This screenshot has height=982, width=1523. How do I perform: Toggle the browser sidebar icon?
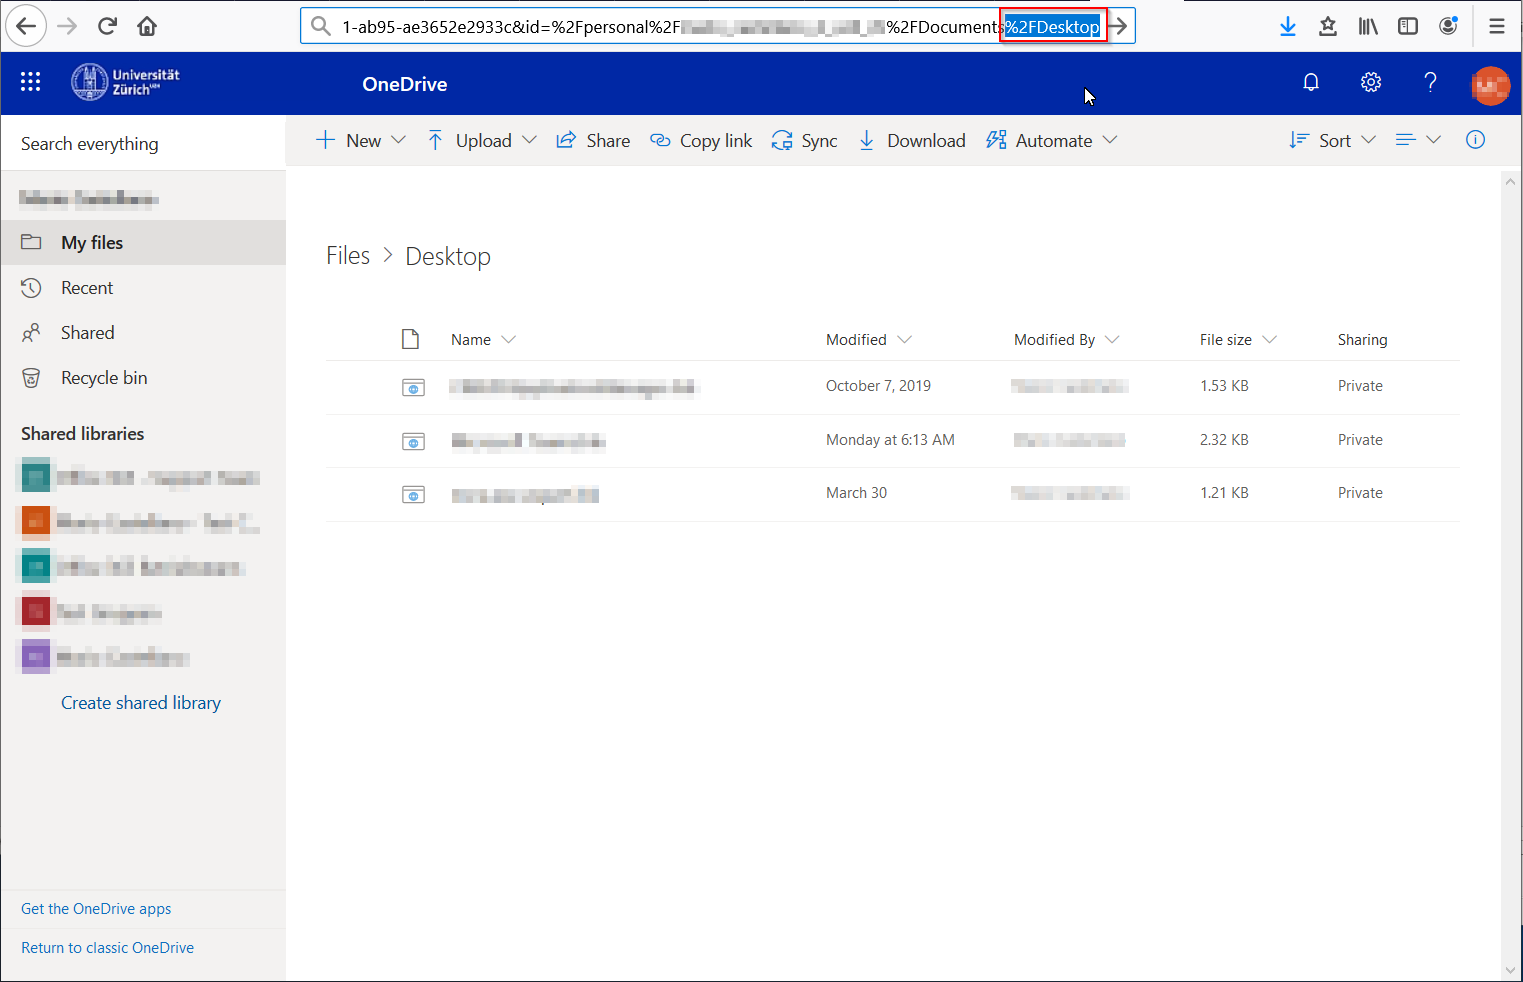coord(1408,26)
